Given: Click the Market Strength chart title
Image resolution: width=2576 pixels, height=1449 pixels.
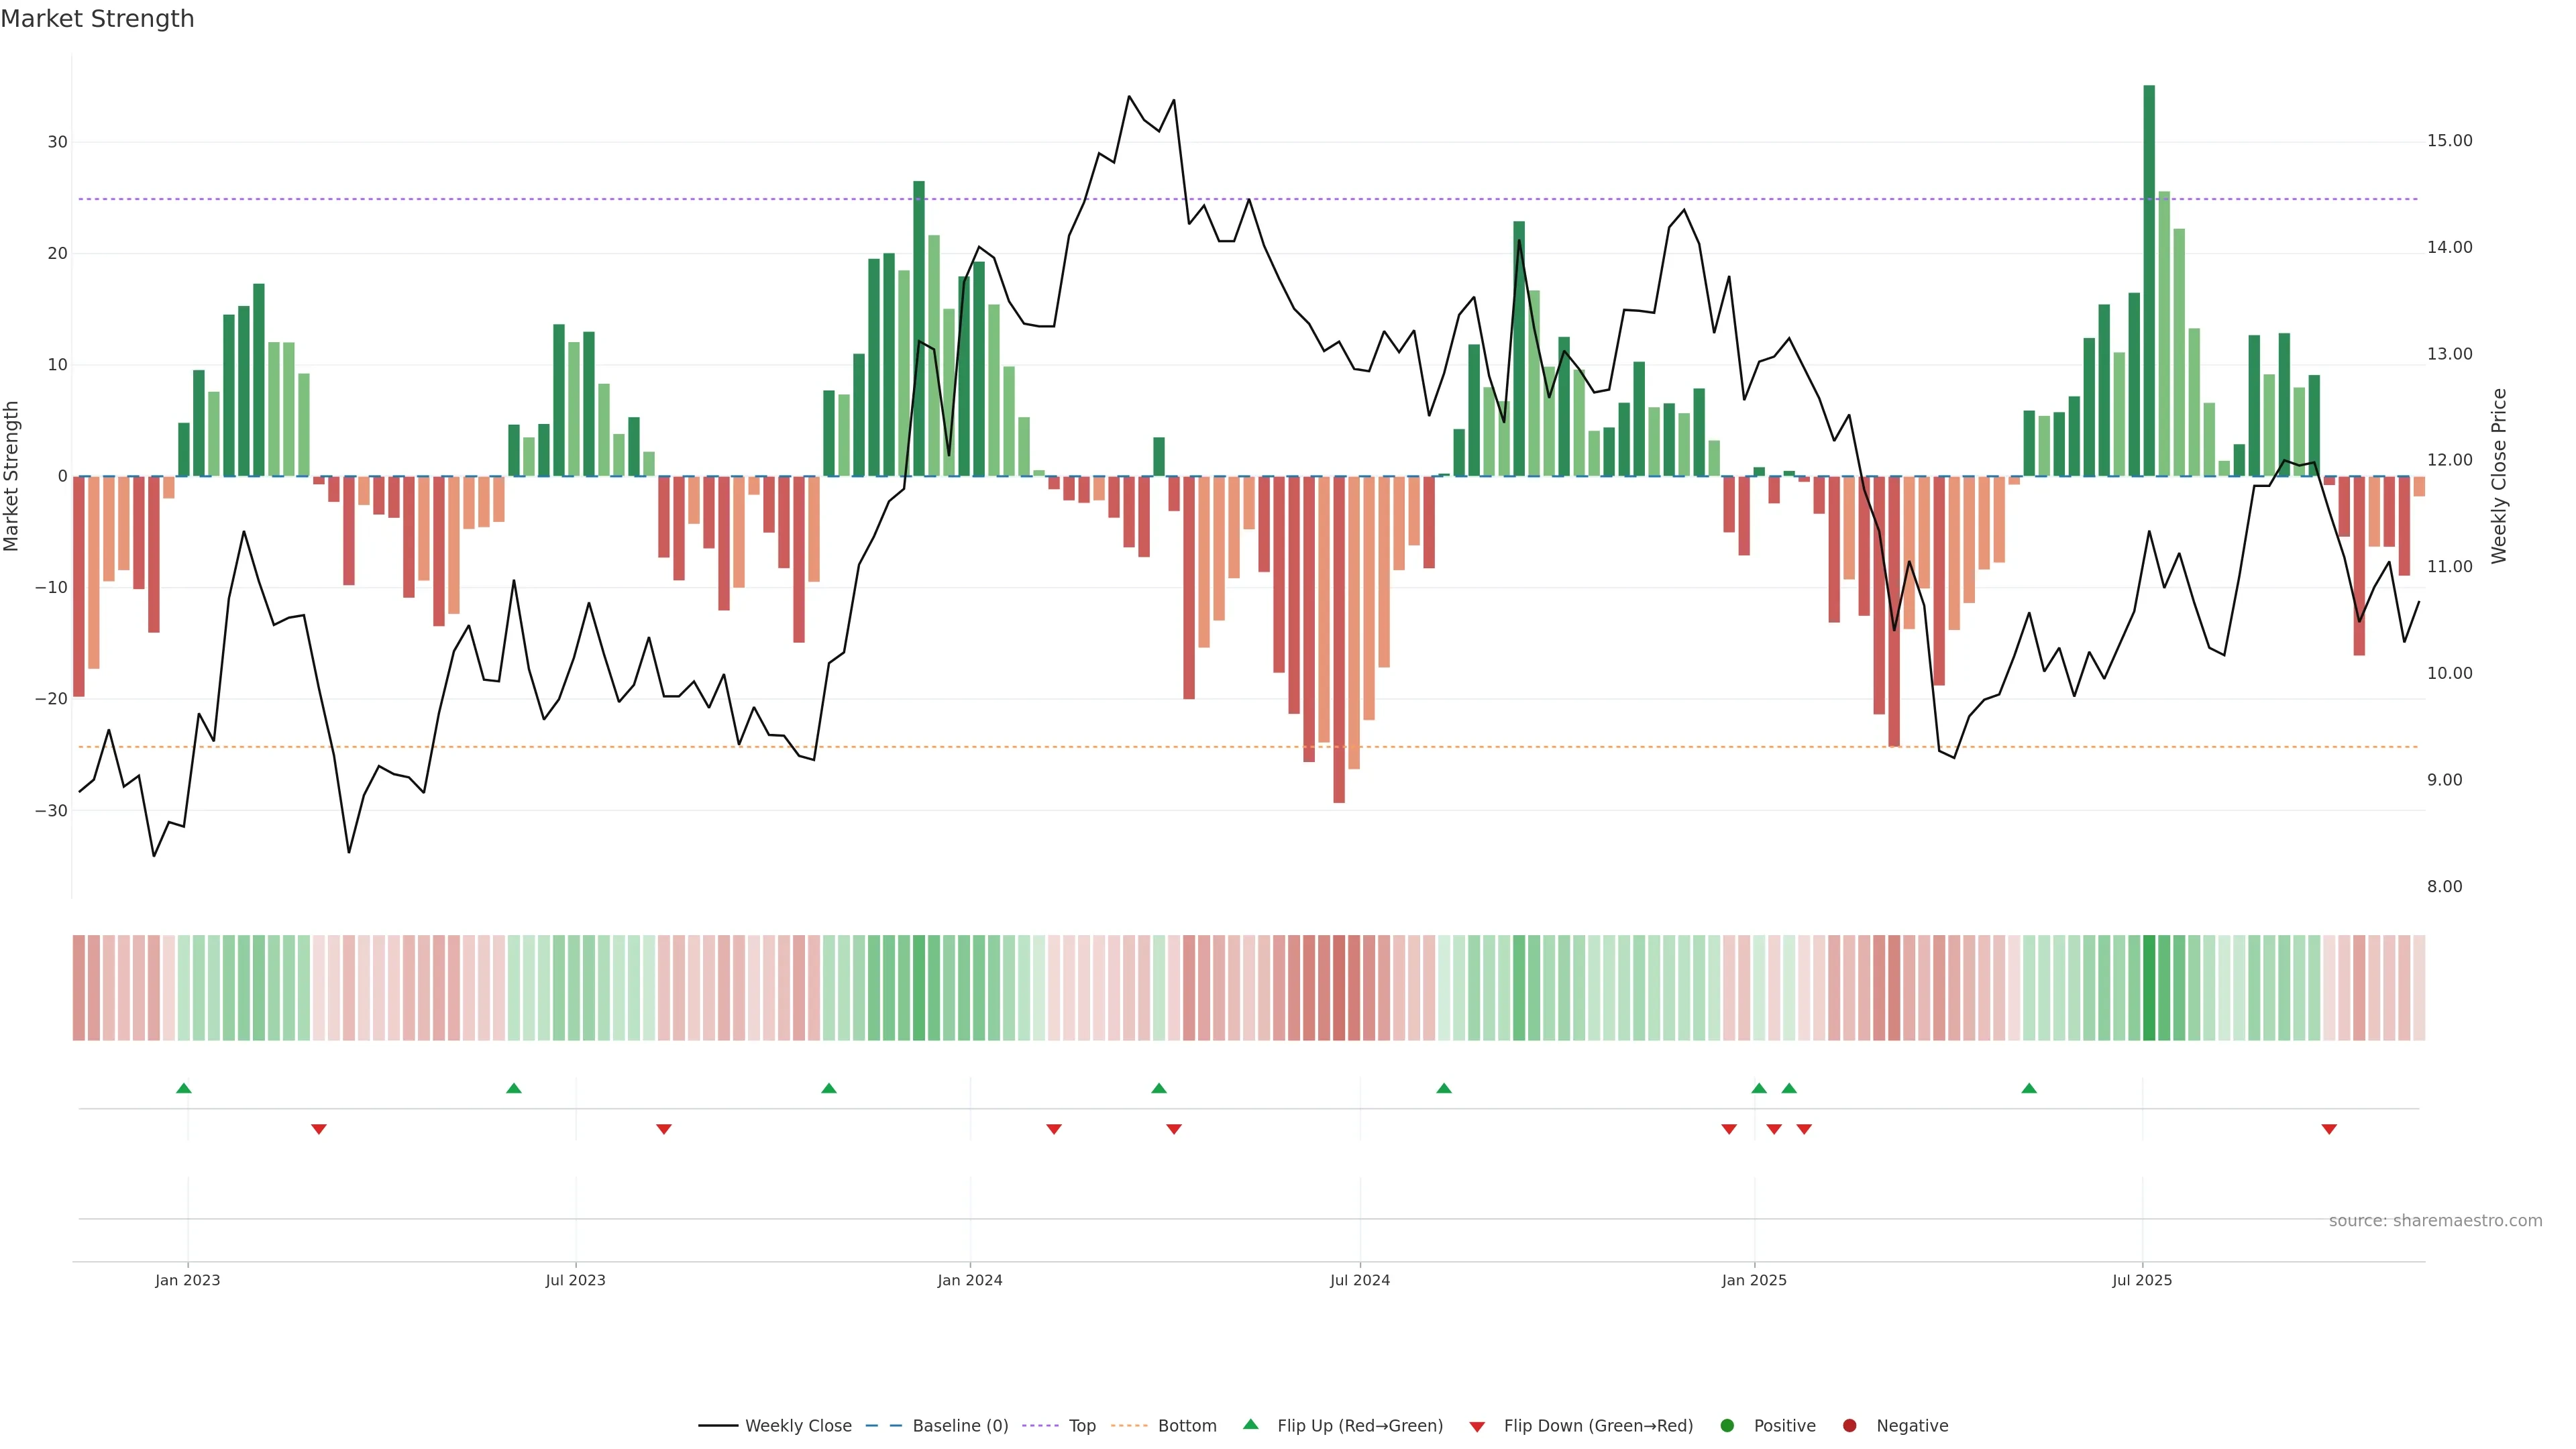Looking at the screenshot, I should pos(97,19).
